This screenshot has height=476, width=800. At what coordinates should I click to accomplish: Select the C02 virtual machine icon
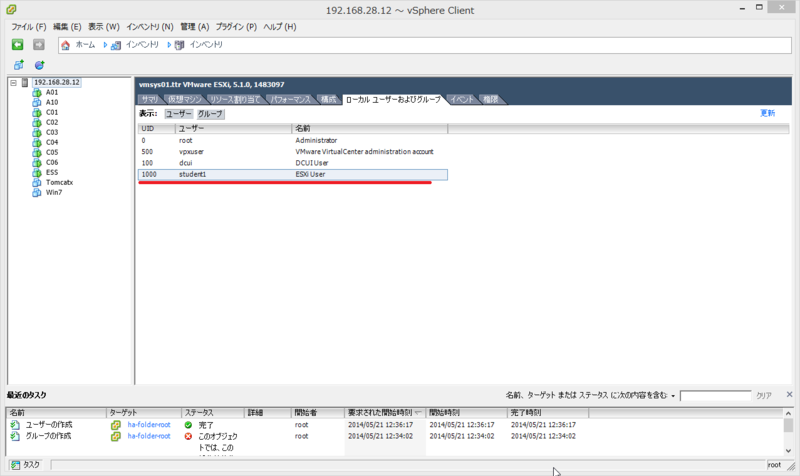(37, 122)
